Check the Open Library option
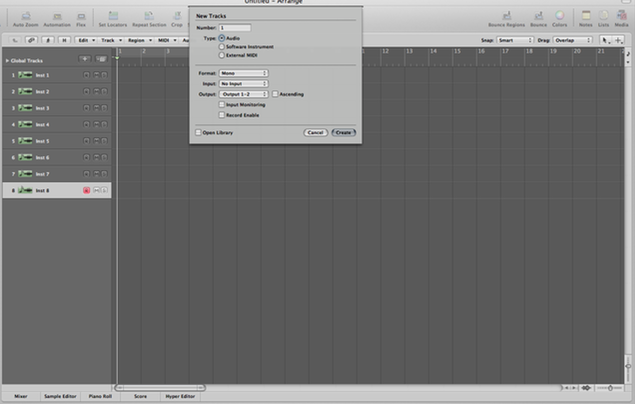The width and height of the screenshot is (635, 404). click(x=198, y=132)
